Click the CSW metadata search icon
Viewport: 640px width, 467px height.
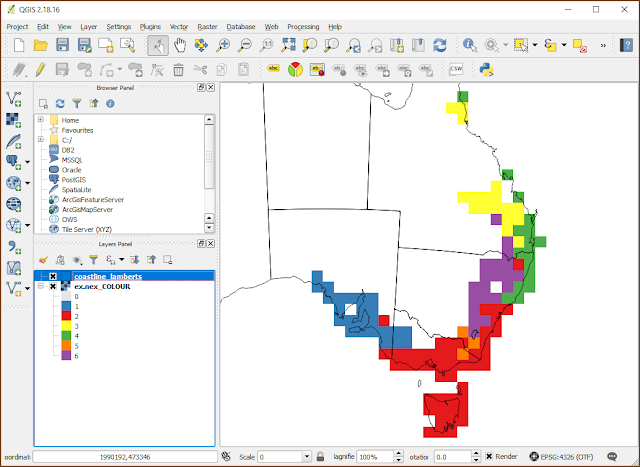point(456,69)
